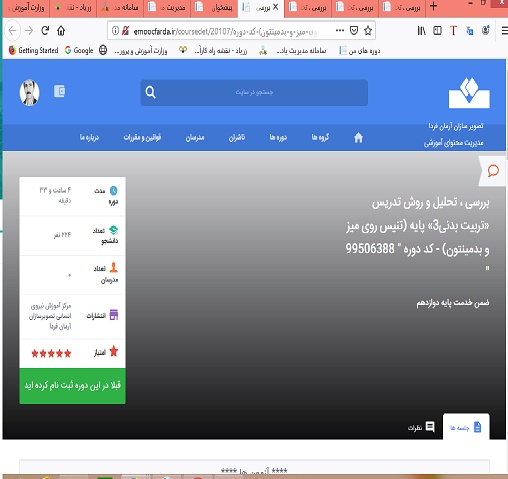Click the orange instructor count icon
The height and width of the screenshot is (479, 508).
tap(114, 268)
